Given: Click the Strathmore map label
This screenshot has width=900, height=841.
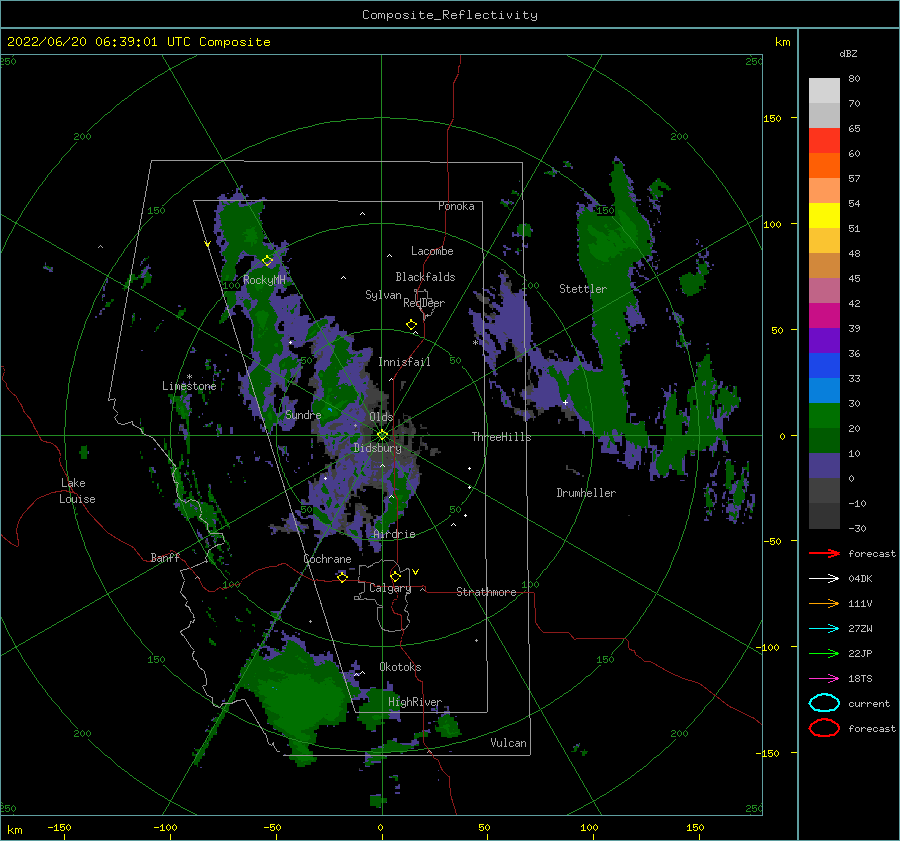Looking at the screenshot, I should coord(486,592).
